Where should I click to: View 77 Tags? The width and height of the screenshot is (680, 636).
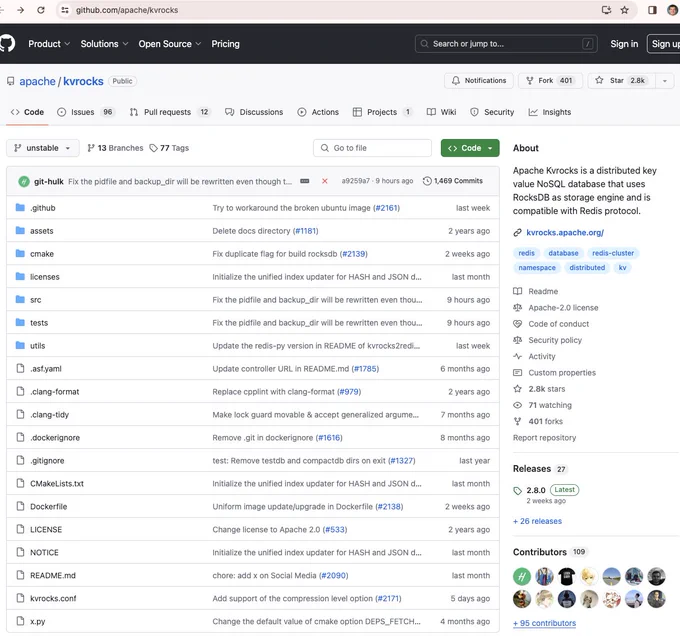coord(169,148)
